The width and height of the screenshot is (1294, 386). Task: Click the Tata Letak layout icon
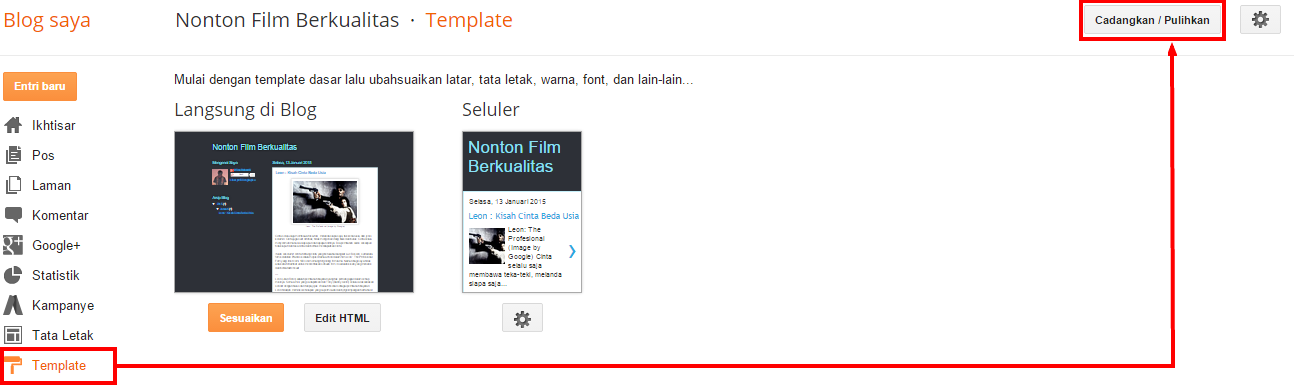tap(13, 335)
